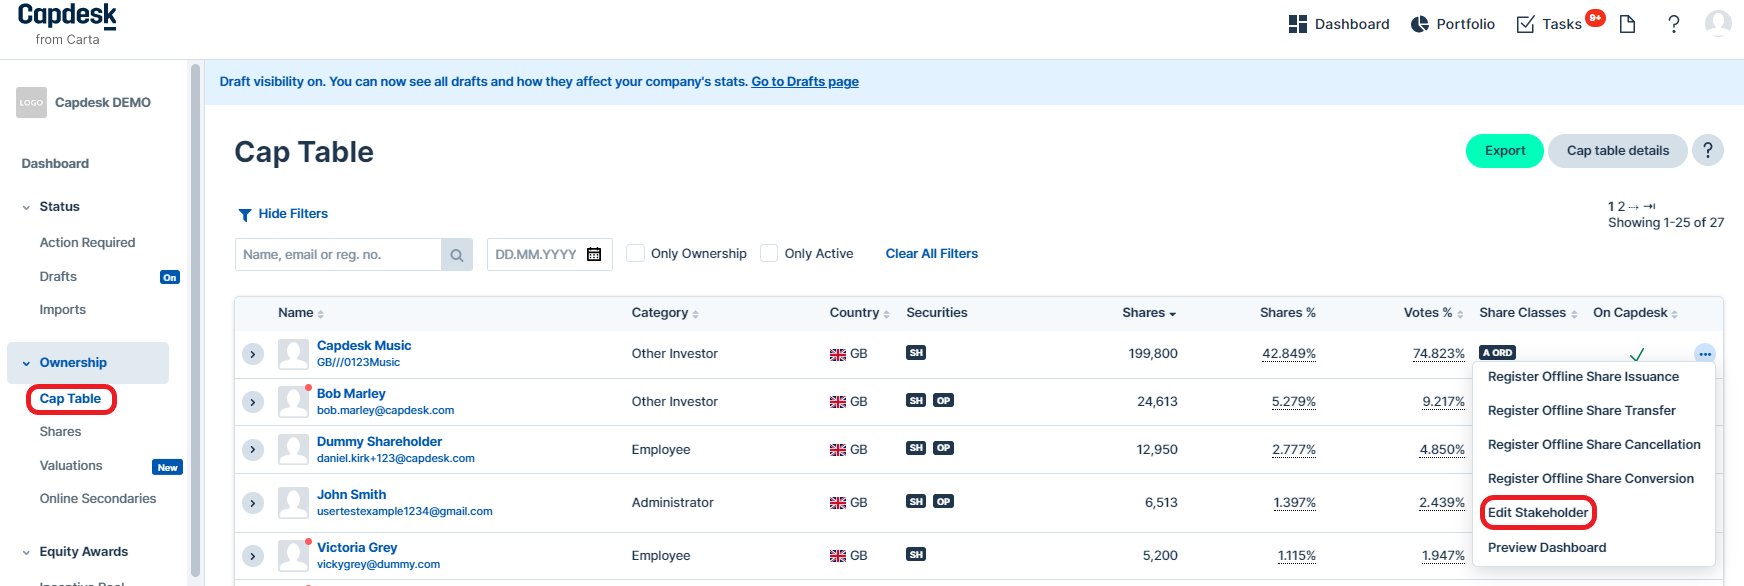Sort table by Shares column

tap(1149, 313)
